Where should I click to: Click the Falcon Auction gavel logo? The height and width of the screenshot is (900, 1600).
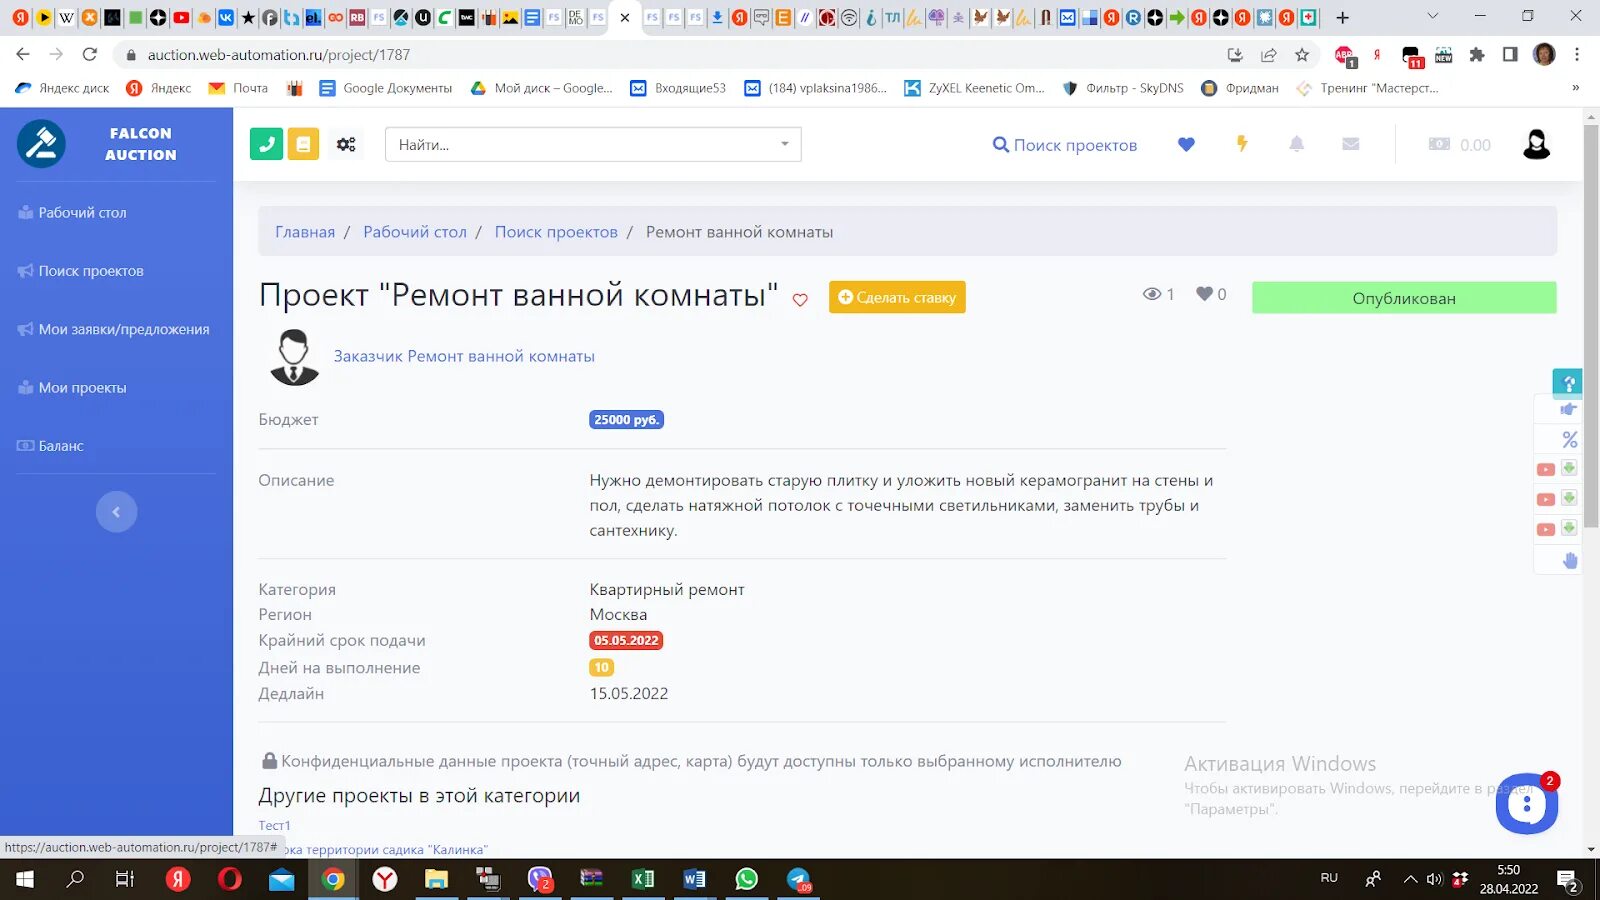click(42, 144)
